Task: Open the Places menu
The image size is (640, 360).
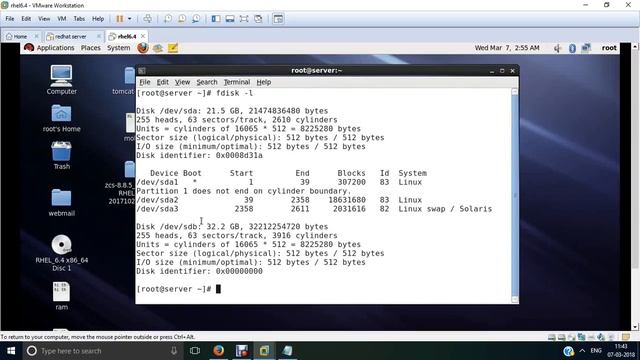Action: point(91,48)
